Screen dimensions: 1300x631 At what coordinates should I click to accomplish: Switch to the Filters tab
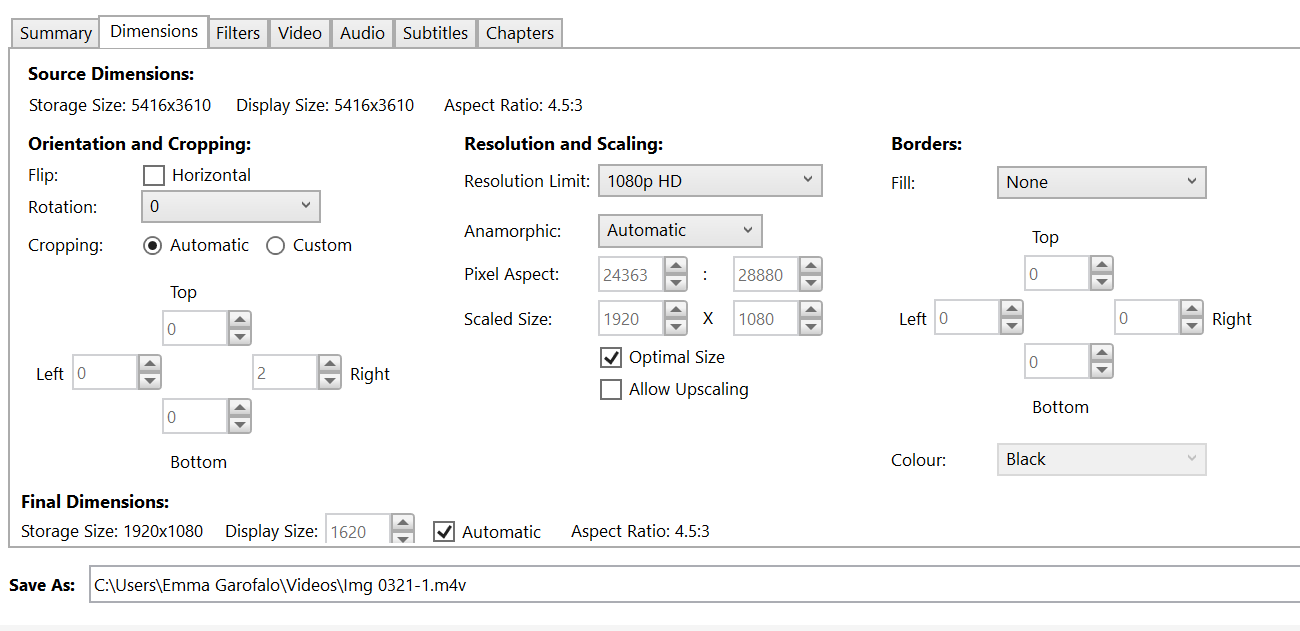238,33
